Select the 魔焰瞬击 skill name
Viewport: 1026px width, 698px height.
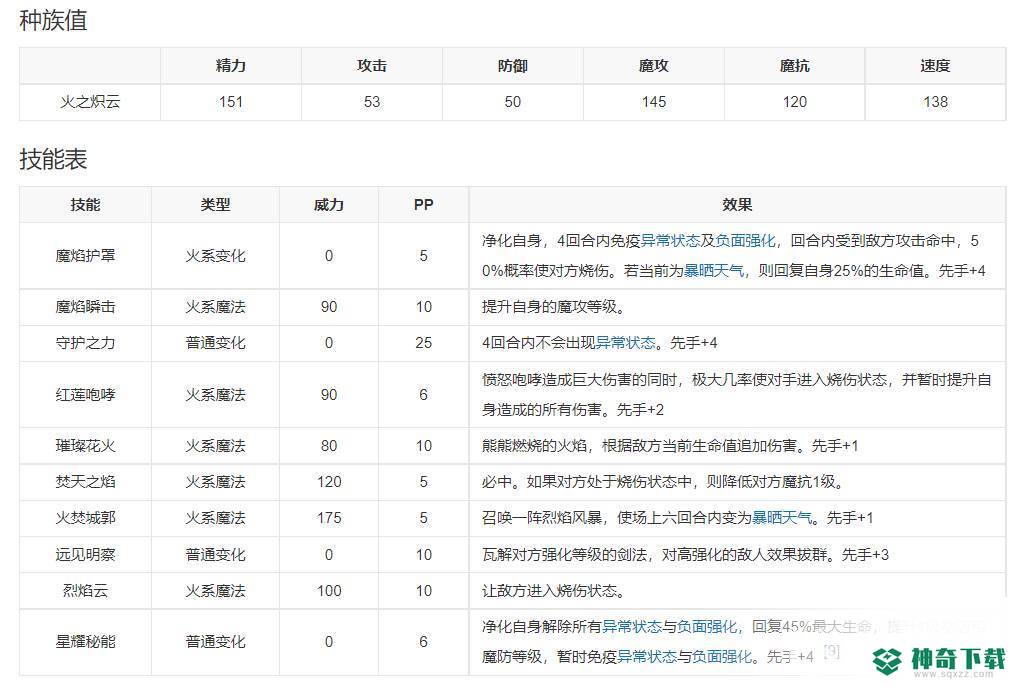[x=85, y=307]
